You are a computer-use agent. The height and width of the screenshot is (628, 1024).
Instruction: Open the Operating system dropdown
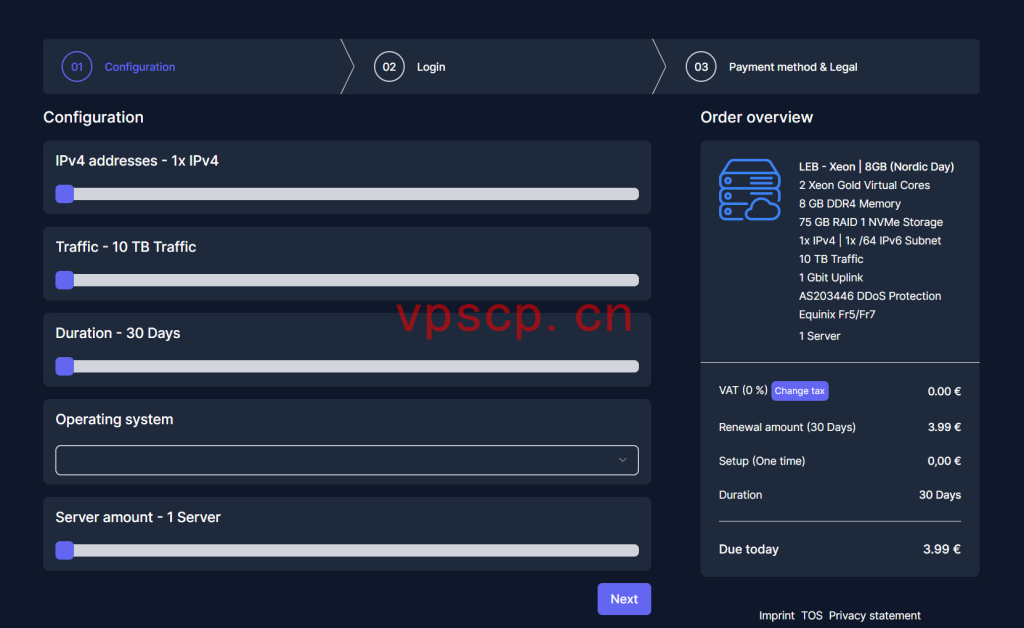point(347,460)
